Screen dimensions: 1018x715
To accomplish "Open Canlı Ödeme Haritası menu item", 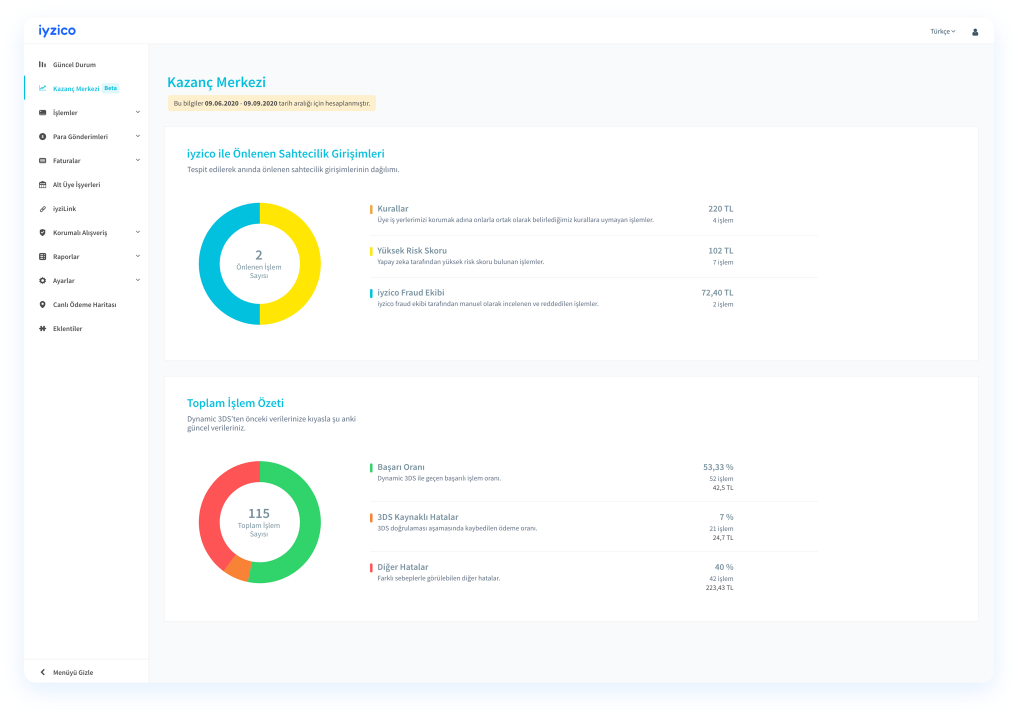I will pos(86,305).
